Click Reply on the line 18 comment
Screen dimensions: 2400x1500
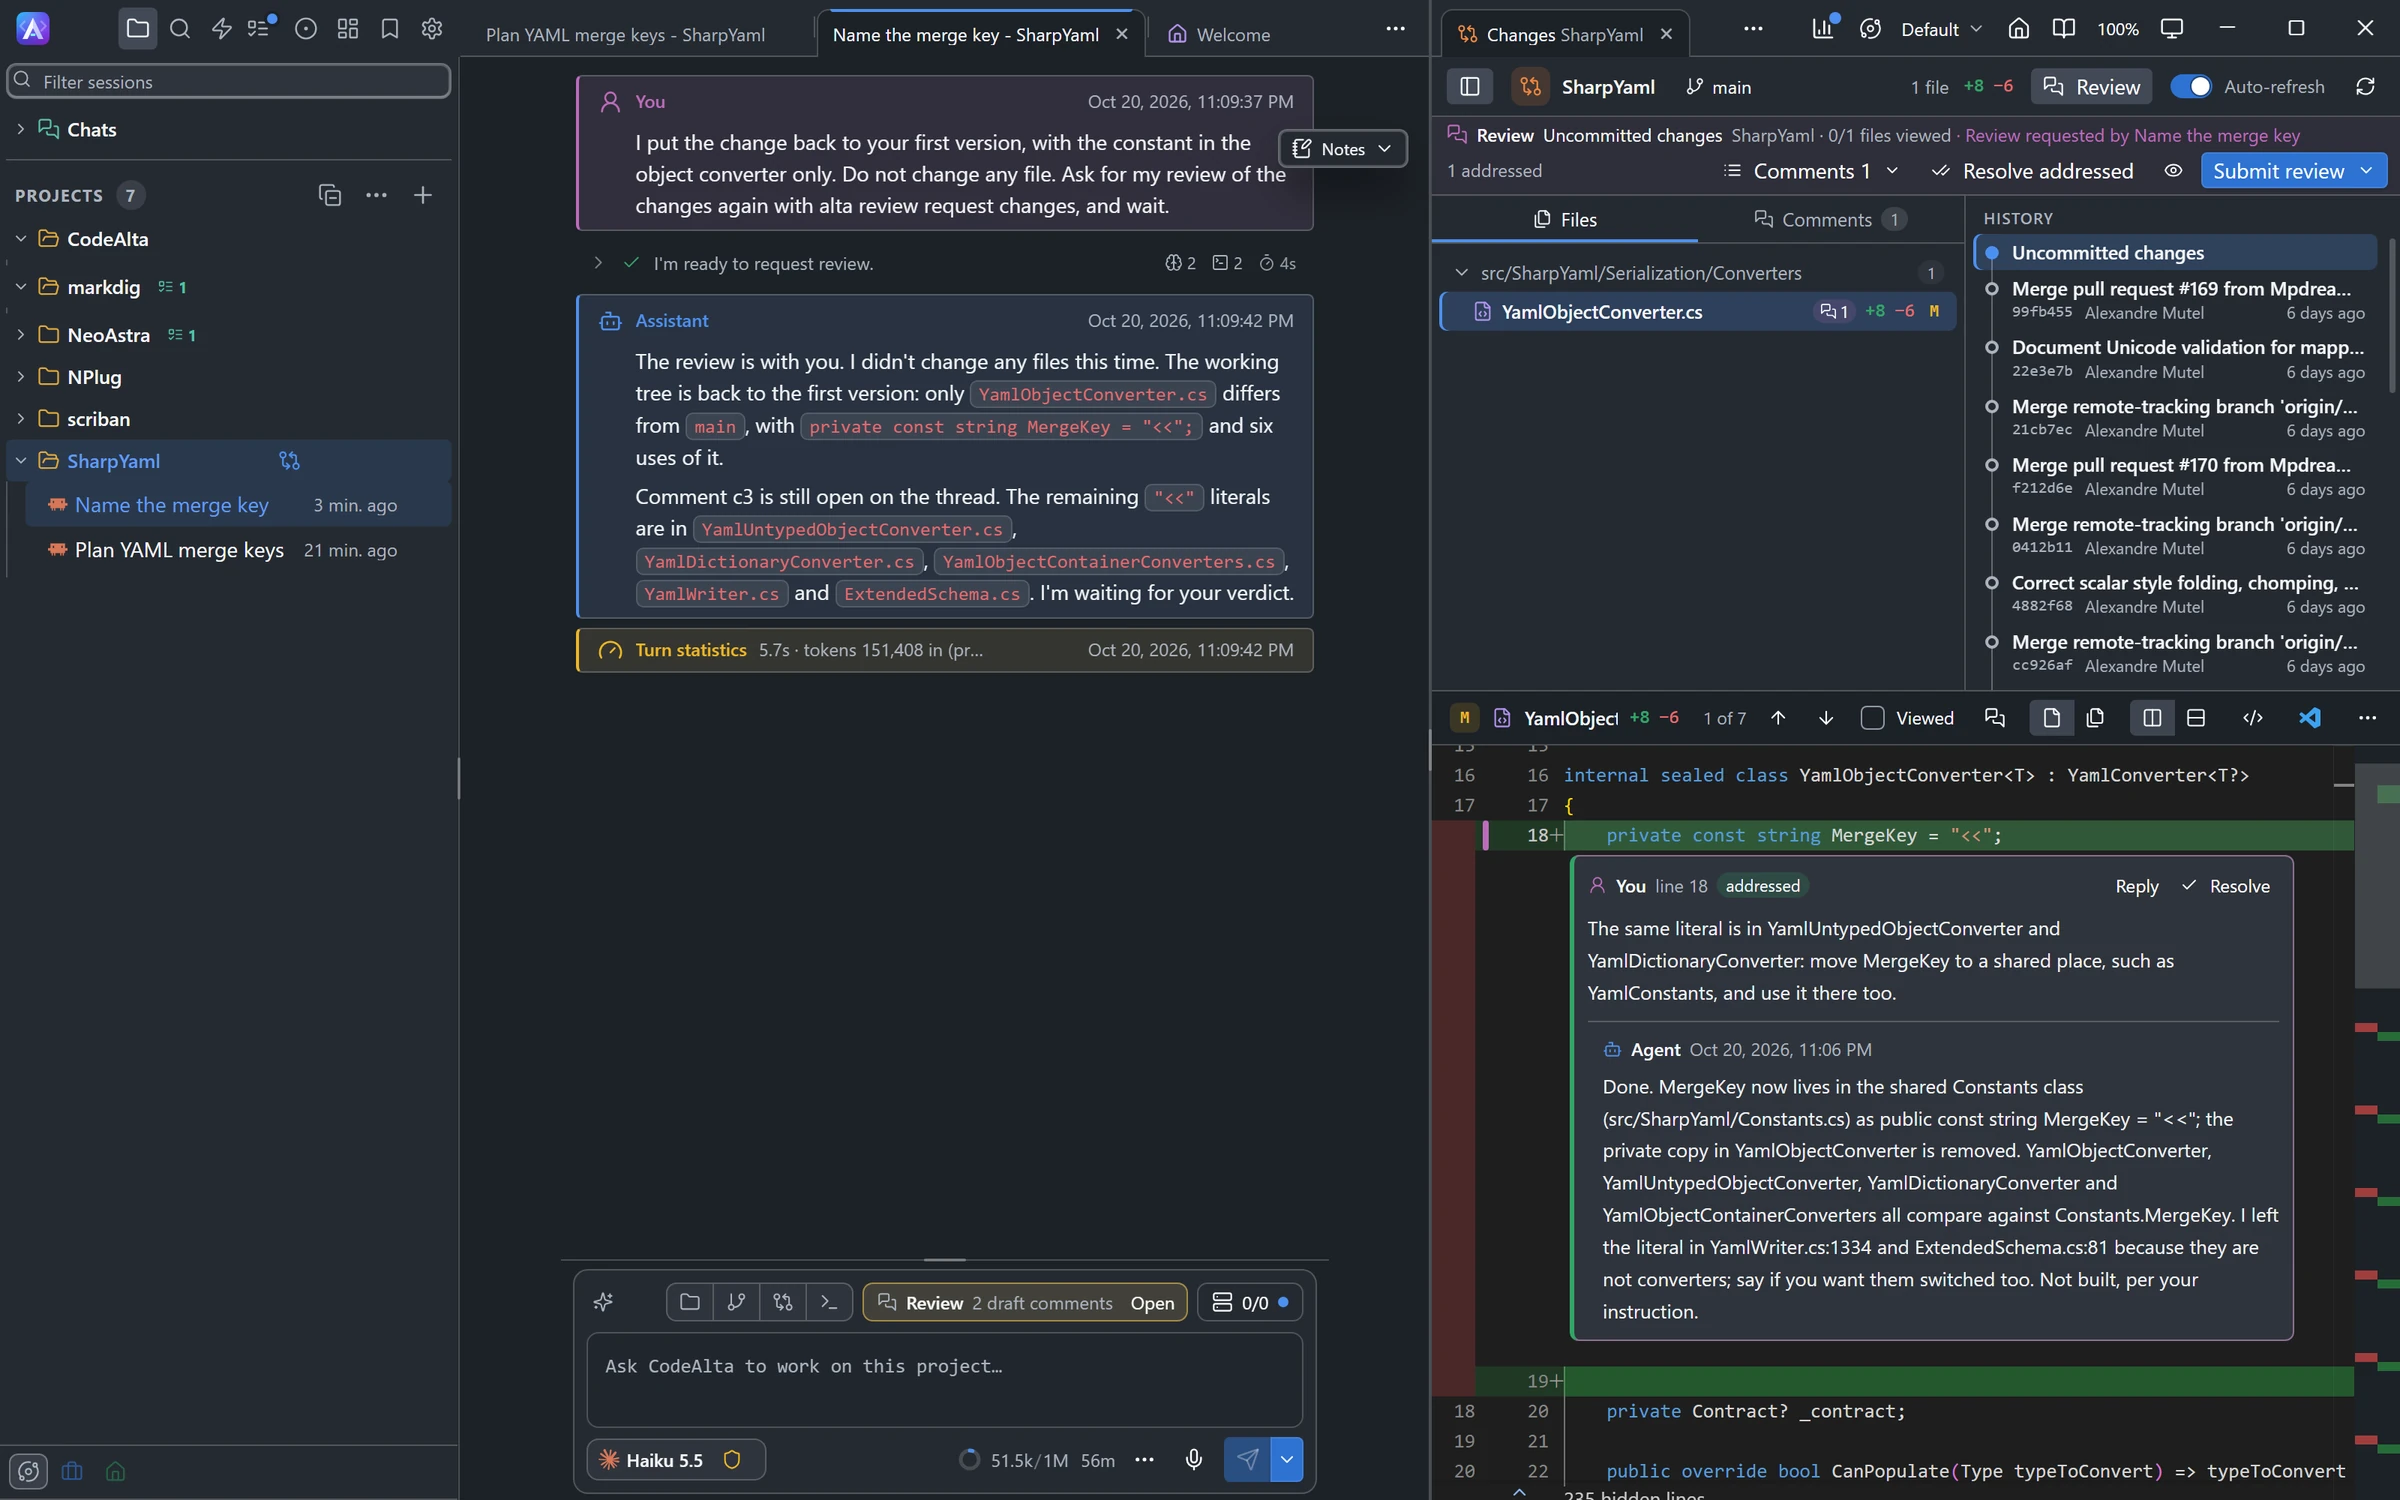(2137, 886)
